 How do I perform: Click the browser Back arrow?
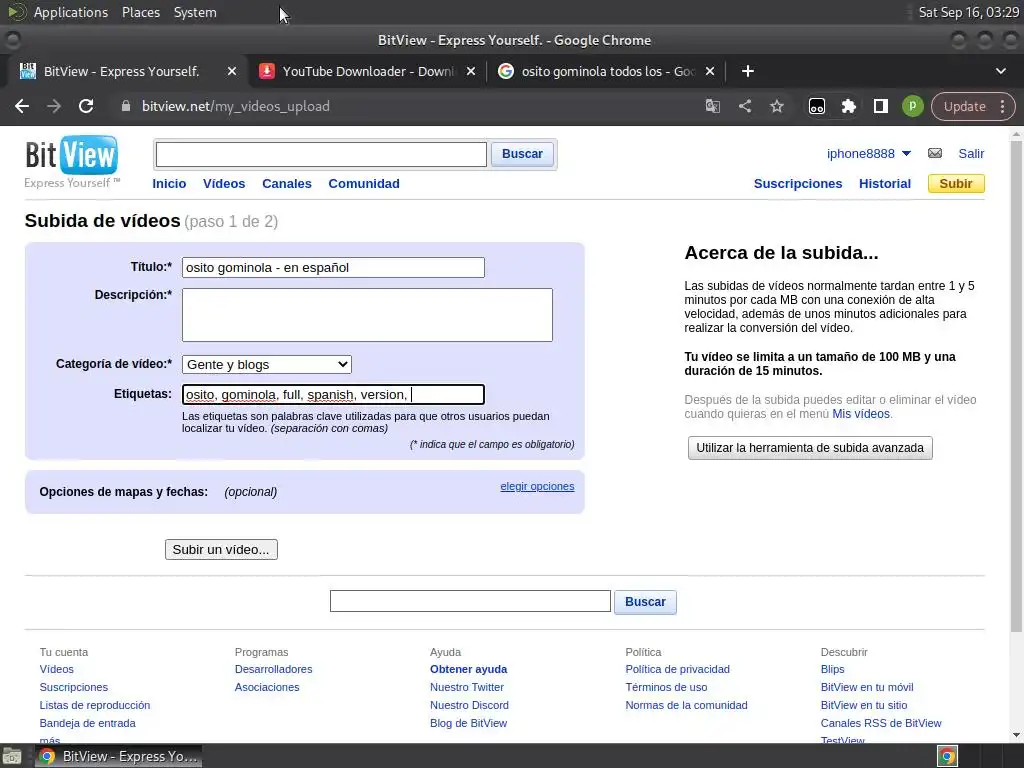(22, 106)
